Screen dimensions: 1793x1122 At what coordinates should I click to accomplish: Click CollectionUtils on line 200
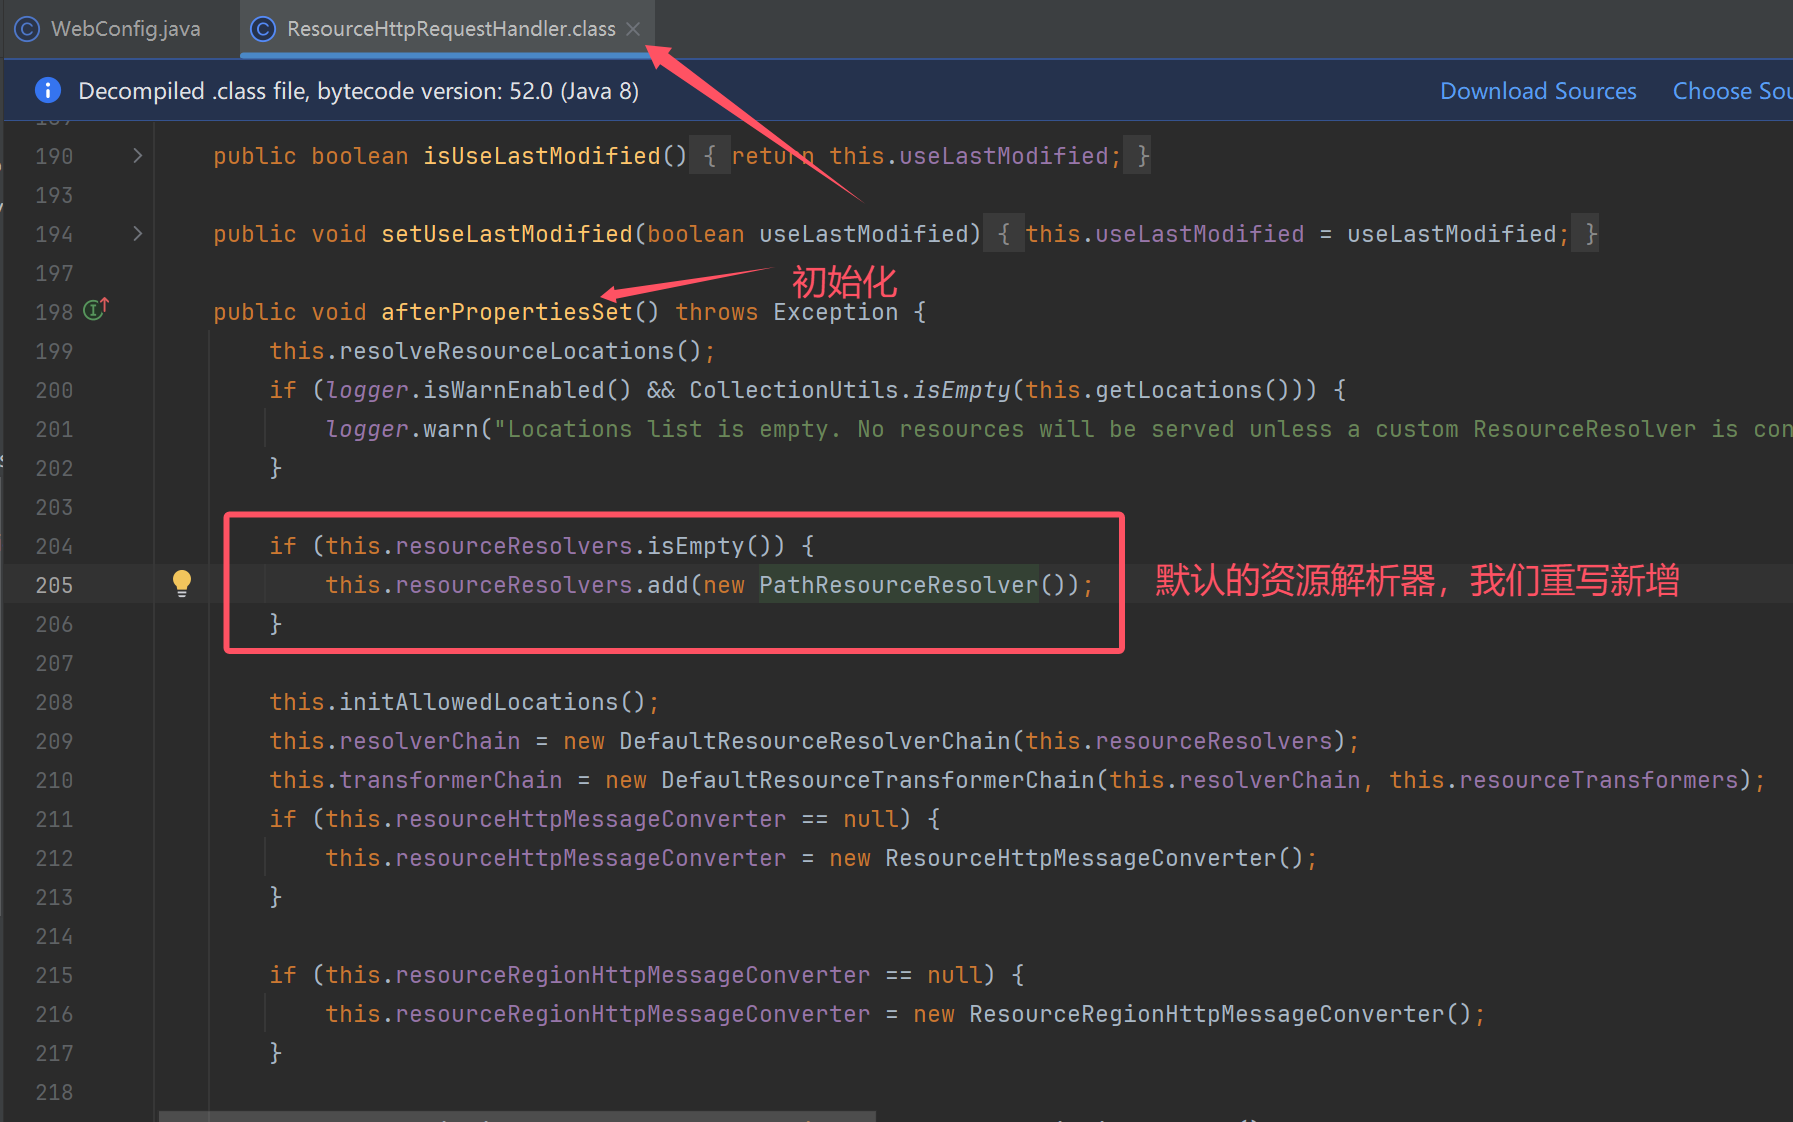click(793, 390)
